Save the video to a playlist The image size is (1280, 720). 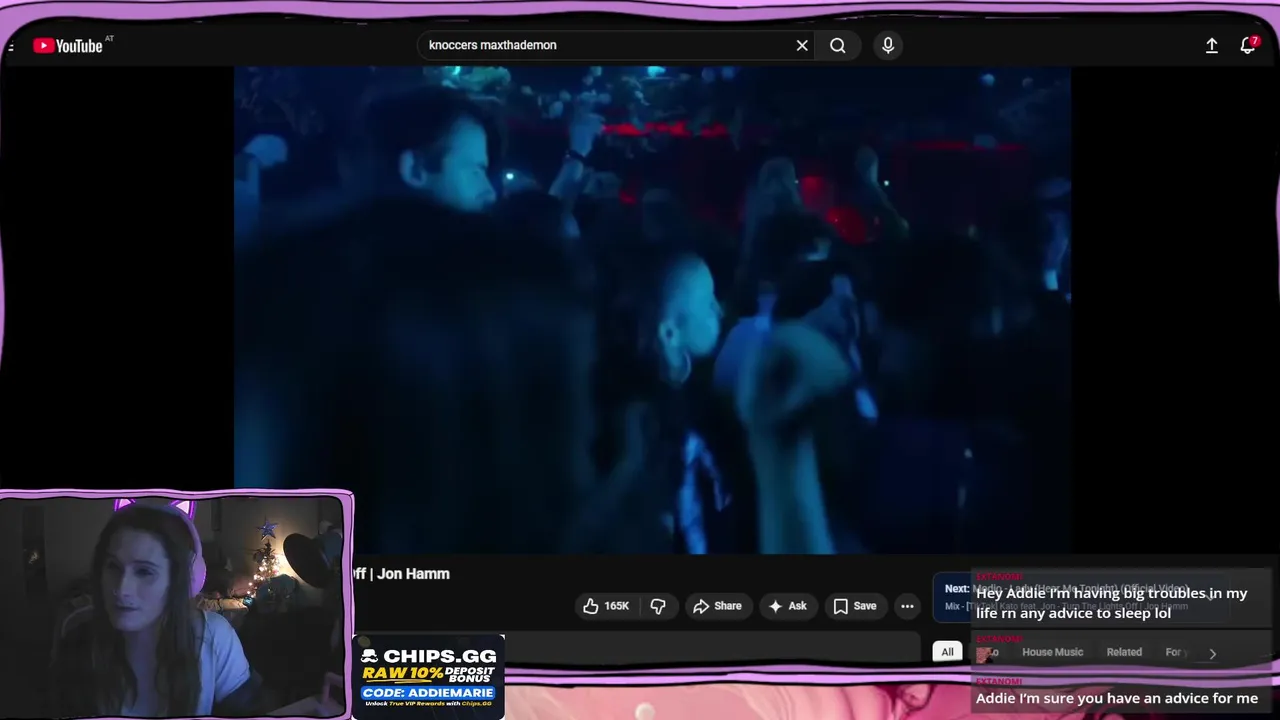(x=855, y=606)
